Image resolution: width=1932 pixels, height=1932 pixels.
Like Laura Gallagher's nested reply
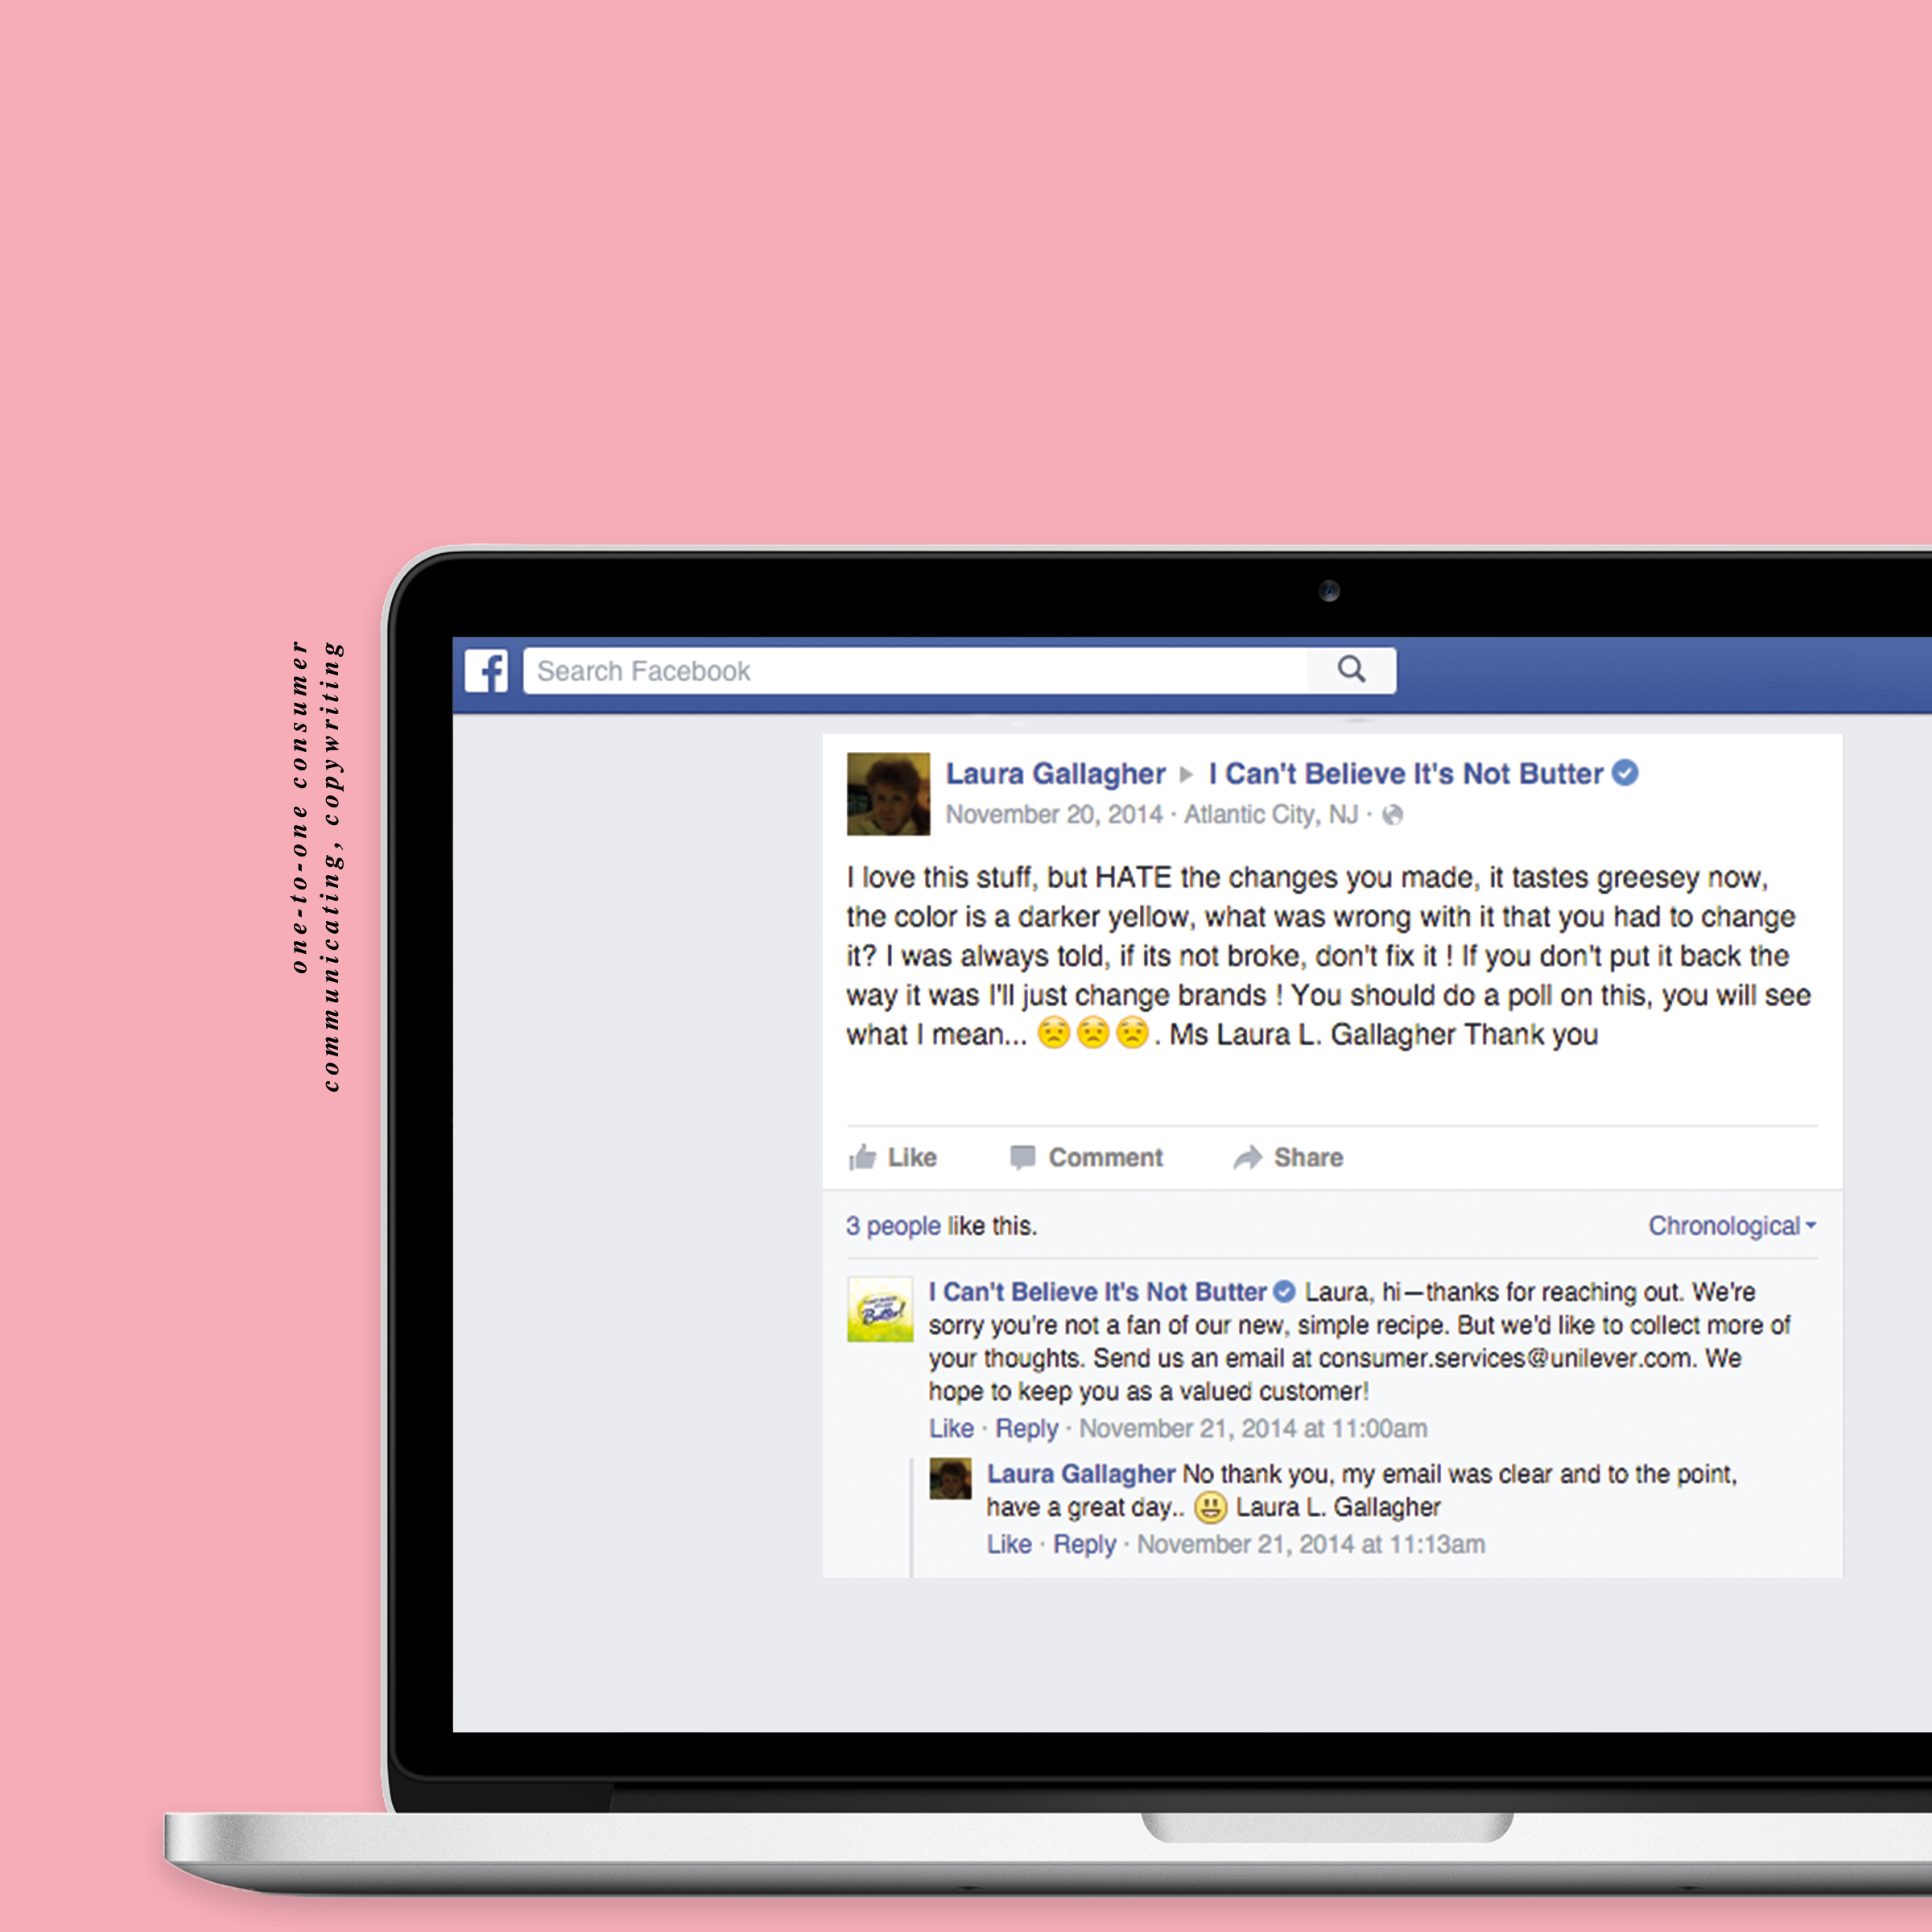click(1009, 1544)
